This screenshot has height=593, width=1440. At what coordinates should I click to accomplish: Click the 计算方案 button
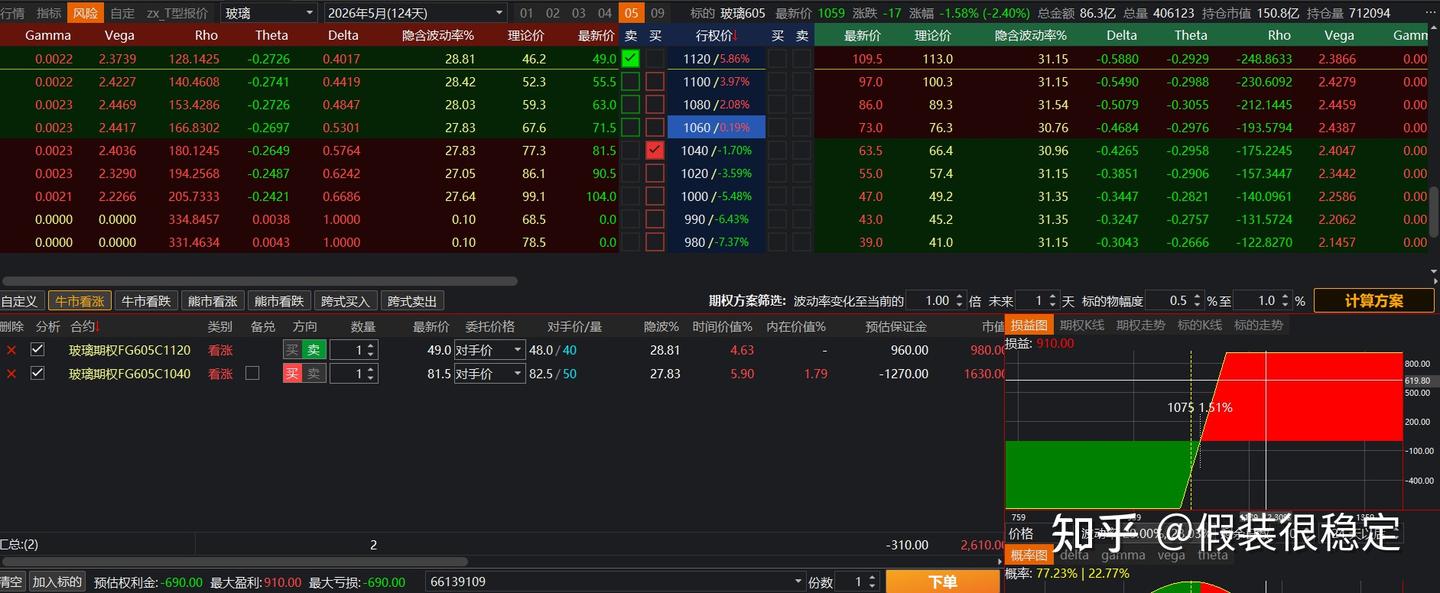pyautogui.click(x=1373, y=301)
